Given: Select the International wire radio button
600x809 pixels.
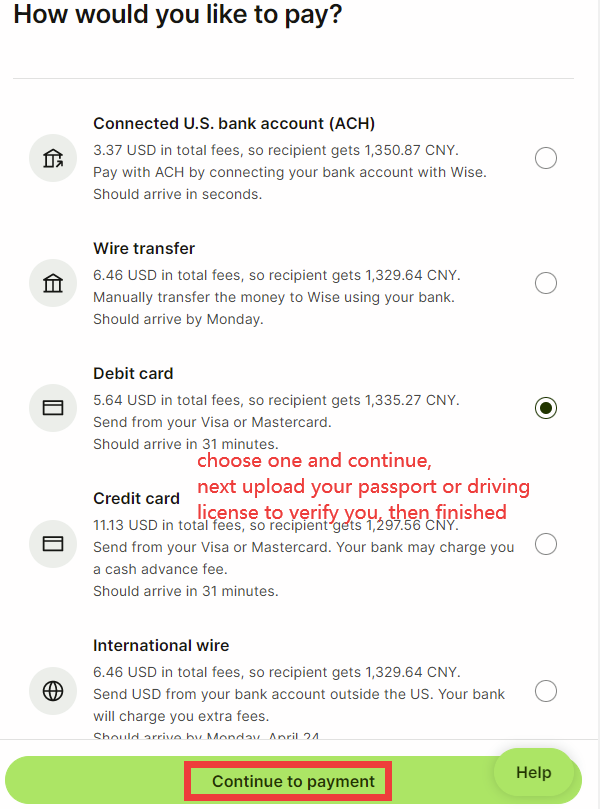Looking at the screenshot, I should (x=546, y=690).
